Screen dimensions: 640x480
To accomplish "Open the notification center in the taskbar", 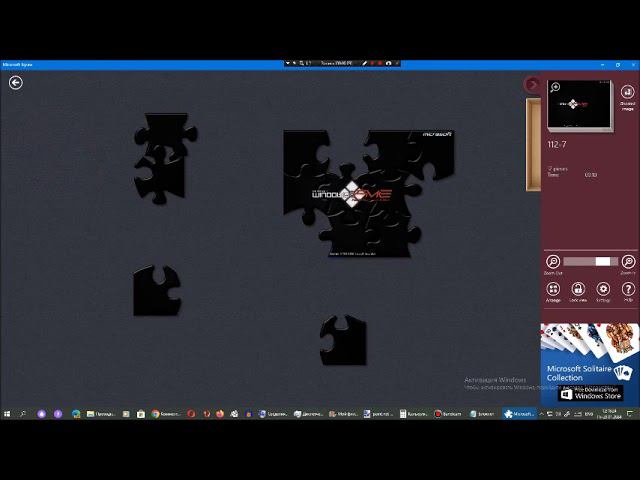I will [630, 414].
